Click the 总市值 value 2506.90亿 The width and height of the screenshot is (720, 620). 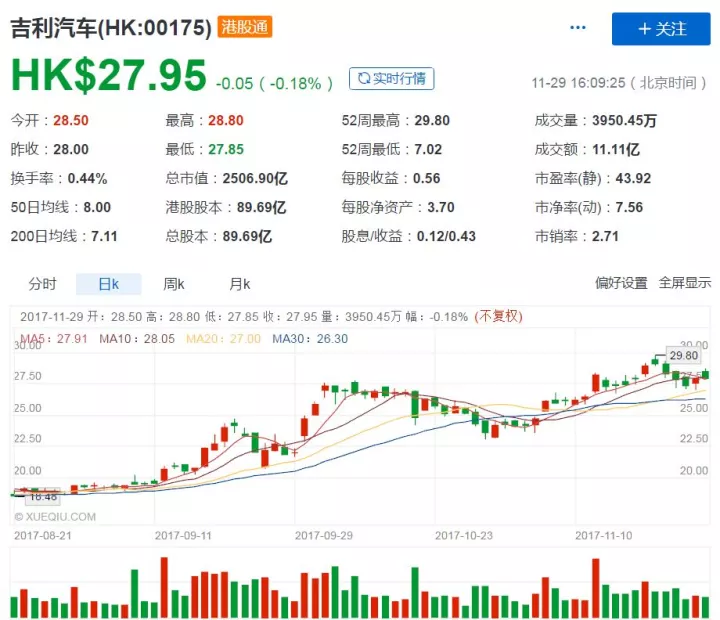pos(255,178)
